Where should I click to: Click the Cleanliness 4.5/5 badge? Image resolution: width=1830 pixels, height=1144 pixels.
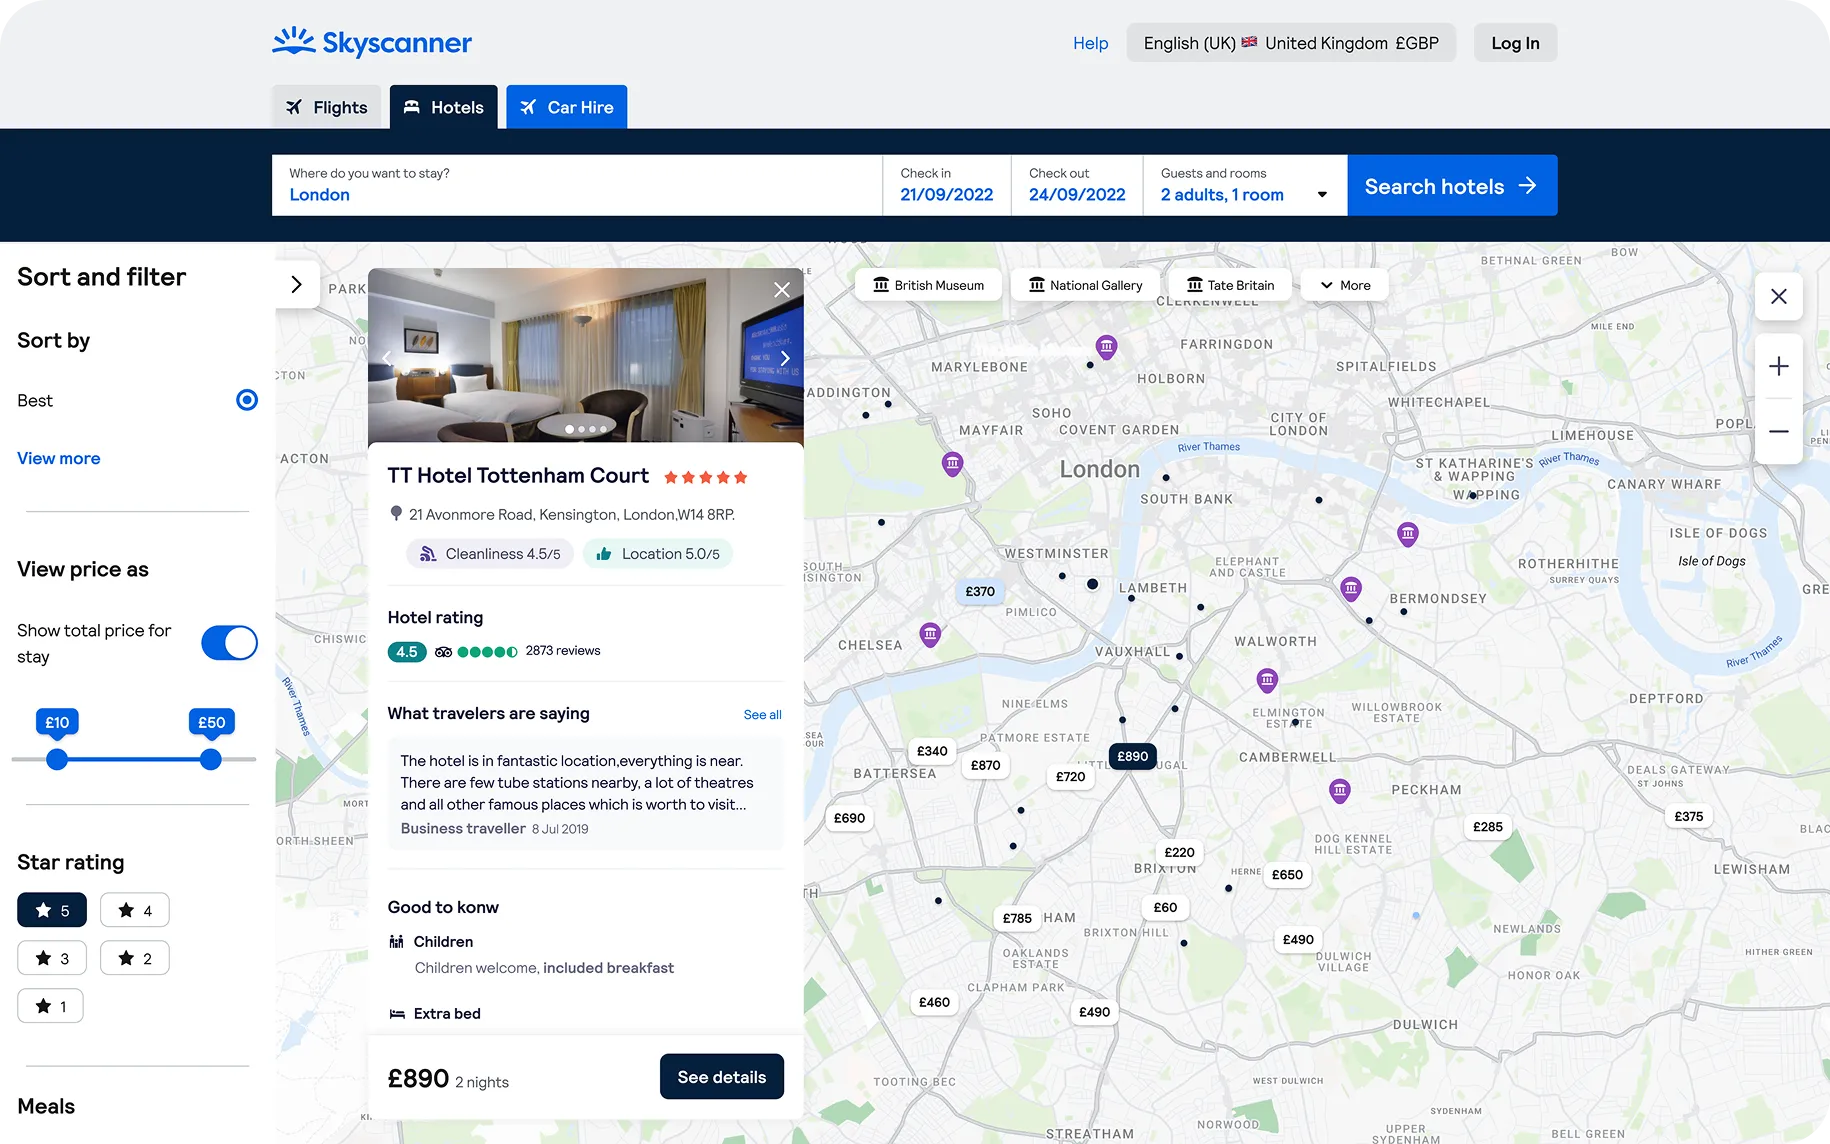(x=490, y=554)
